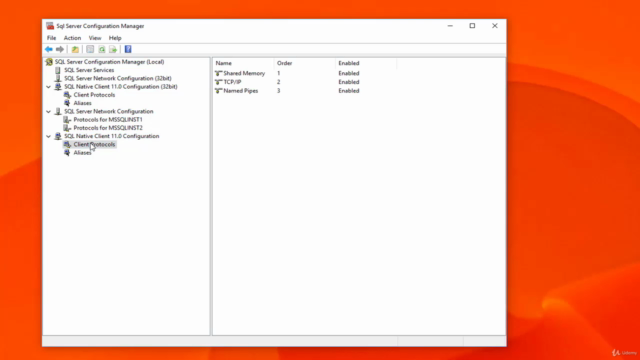
Task: Minimize the Sql Server Configuration Manager window
Action: point(450,26)
